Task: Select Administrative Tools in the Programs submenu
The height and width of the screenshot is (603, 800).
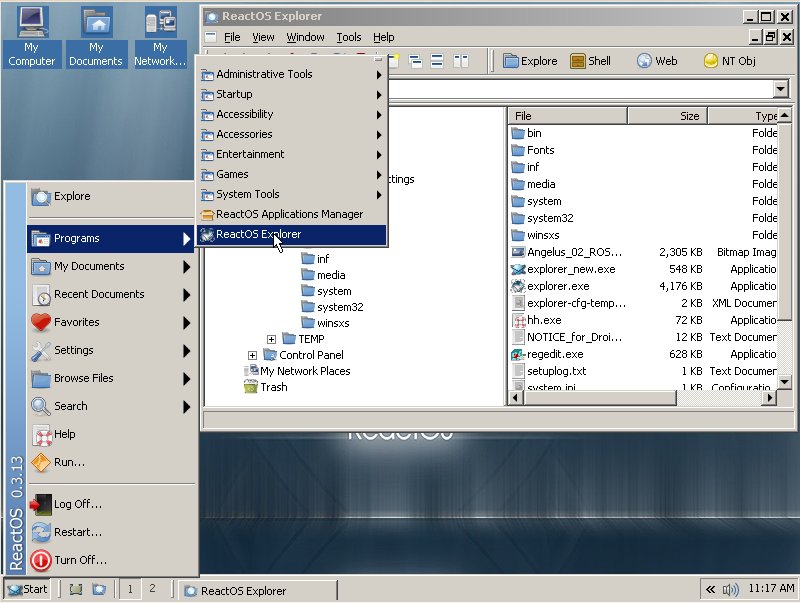Action: [262, 74]
